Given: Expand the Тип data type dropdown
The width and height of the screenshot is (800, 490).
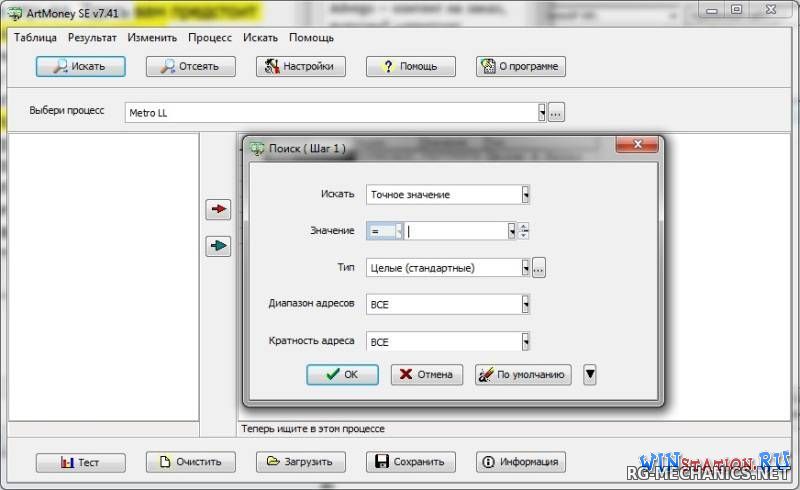Looking at the screenshot, I should click(x=525, y=268).
